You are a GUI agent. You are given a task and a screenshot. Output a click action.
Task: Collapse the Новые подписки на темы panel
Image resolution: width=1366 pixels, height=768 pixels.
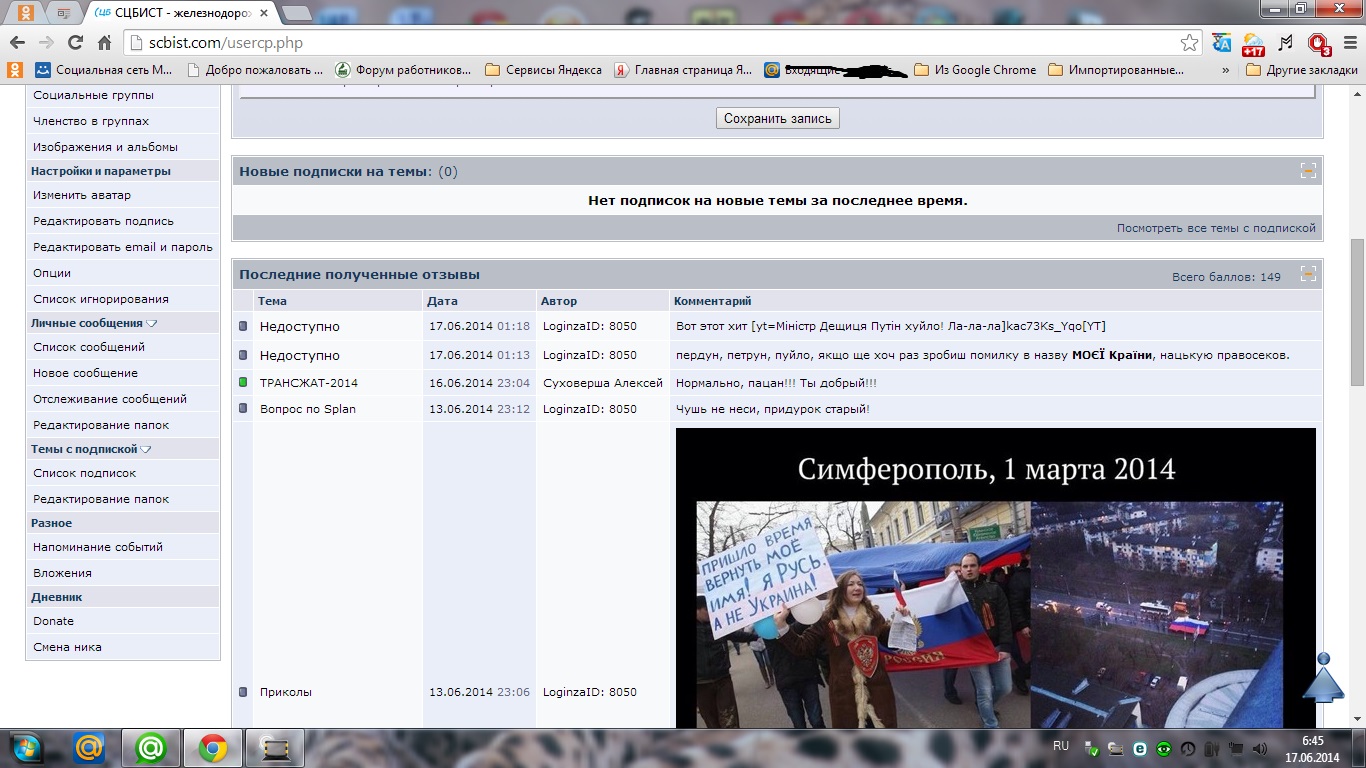point(1307,171)
